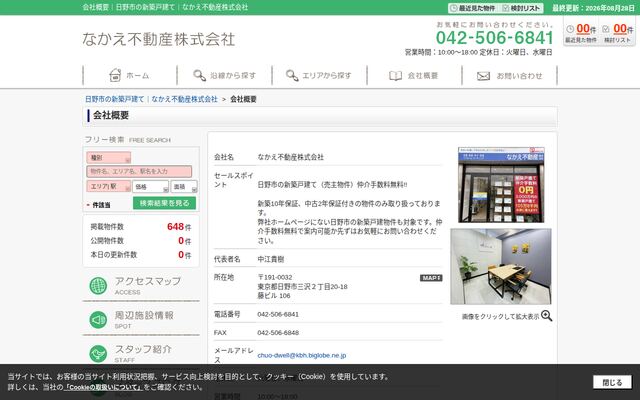Viewport: 640px width, 400px height.
Task: Click the なかえ不動産株式会社 site logo
Action: point(159,40)
